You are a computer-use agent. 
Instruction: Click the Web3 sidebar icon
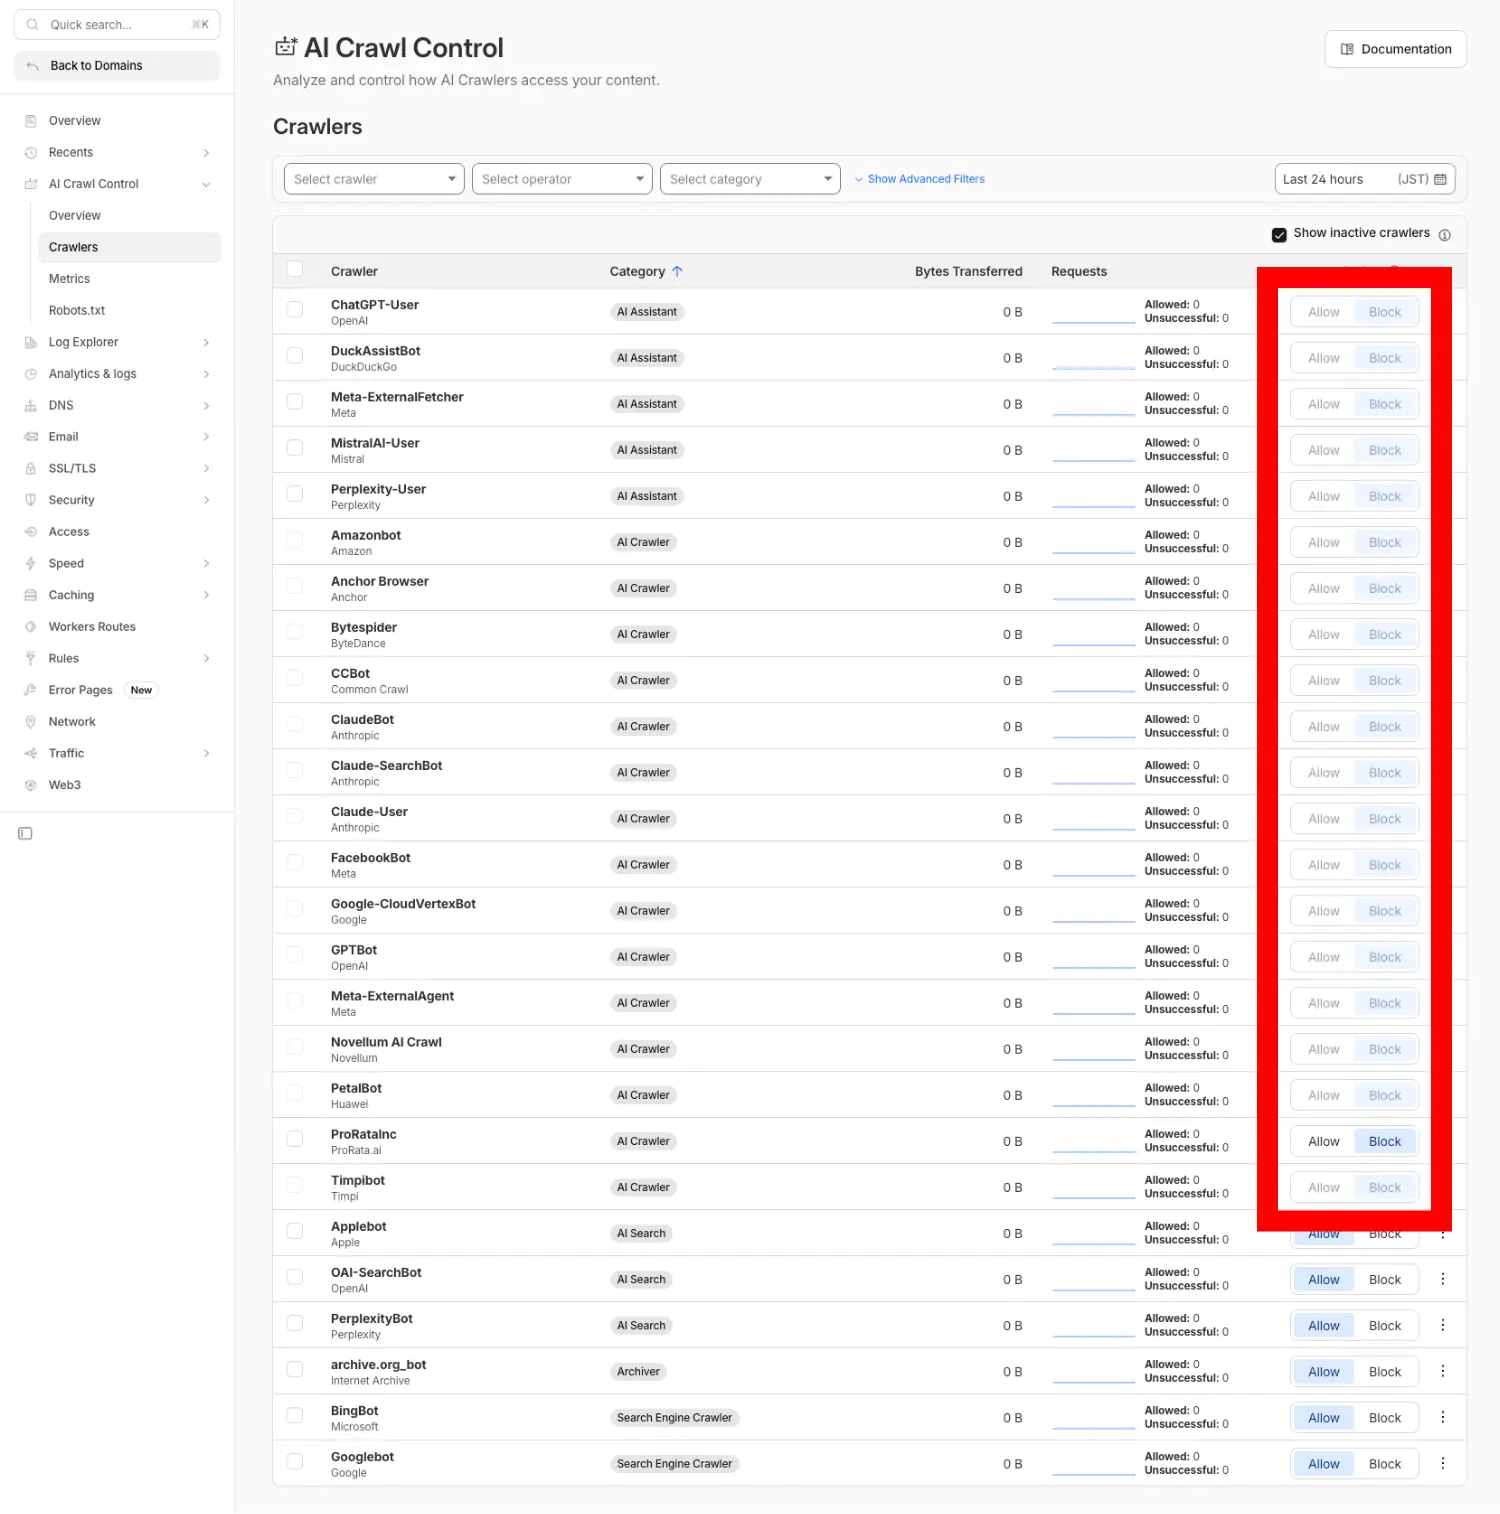31,785
